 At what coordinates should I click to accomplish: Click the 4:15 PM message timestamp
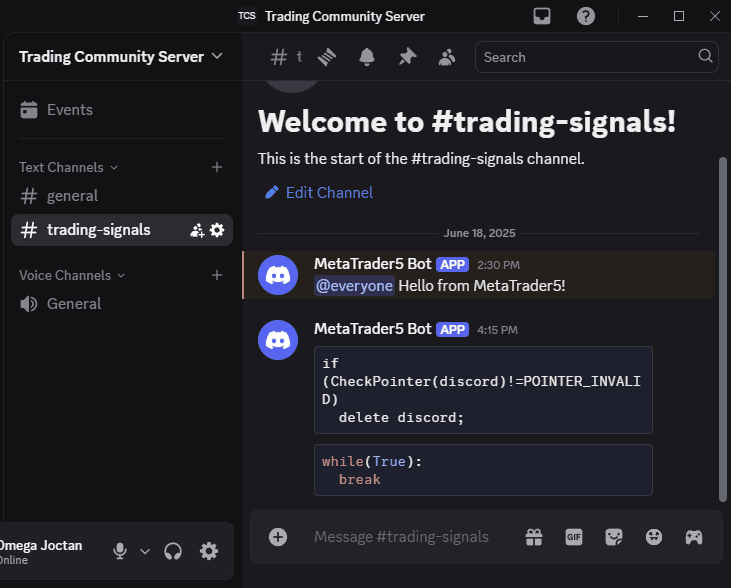[497, 330]
